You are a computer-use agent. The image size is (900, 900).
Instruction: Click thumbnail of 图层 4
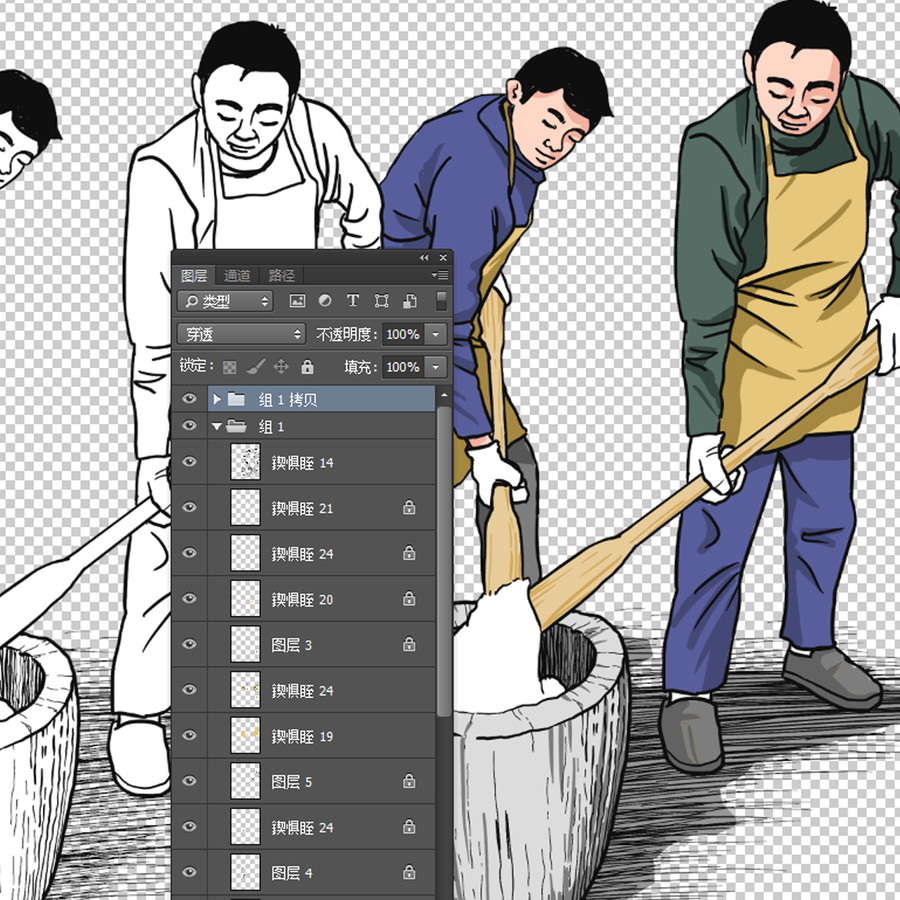[x=245, y=872]
